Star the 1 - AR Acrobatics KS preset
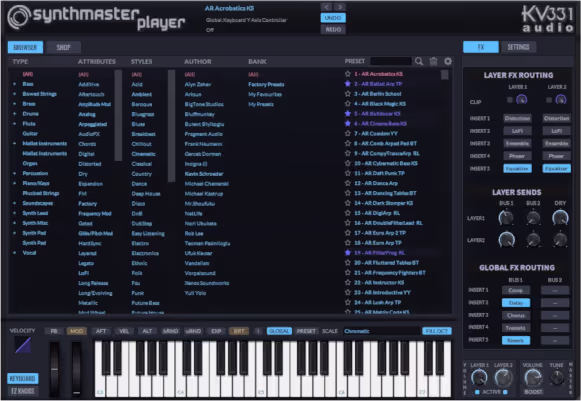The image size is (581, 401). [348, 74]
